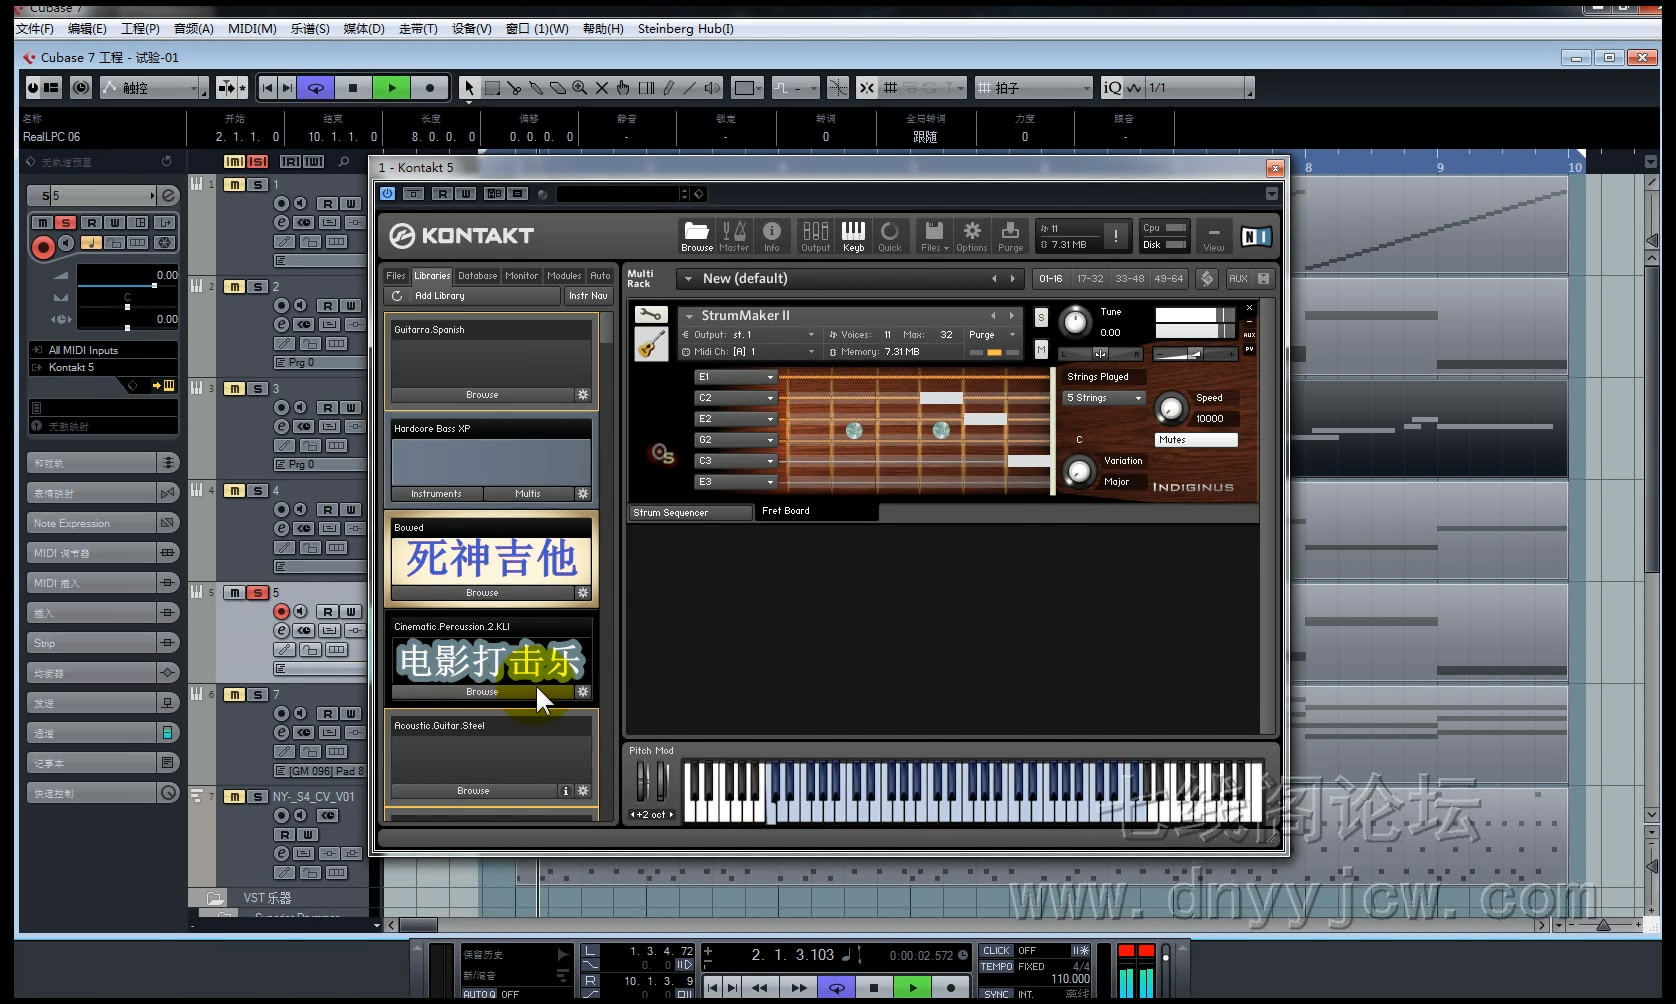This screenshot has width=1676, height=1004.
Task: Toggle Kontakt plugin power activate button
Action: (x=388, y=194)
